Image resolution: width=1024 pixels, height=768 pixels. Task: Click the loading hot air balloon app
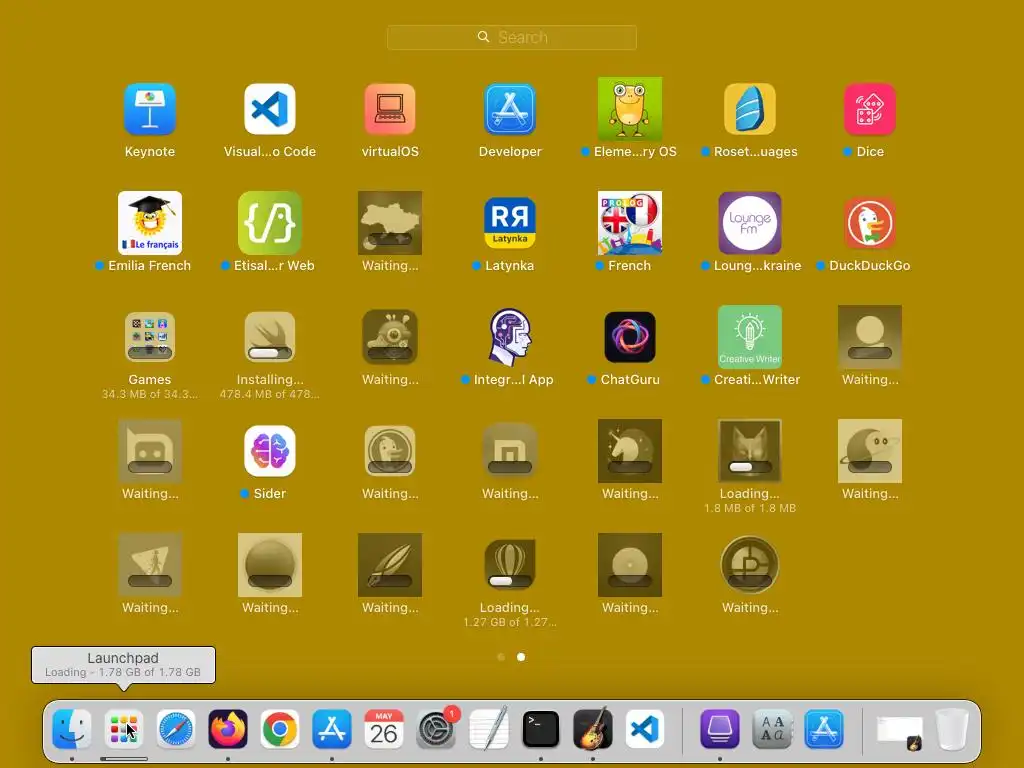tap(510, 565)
